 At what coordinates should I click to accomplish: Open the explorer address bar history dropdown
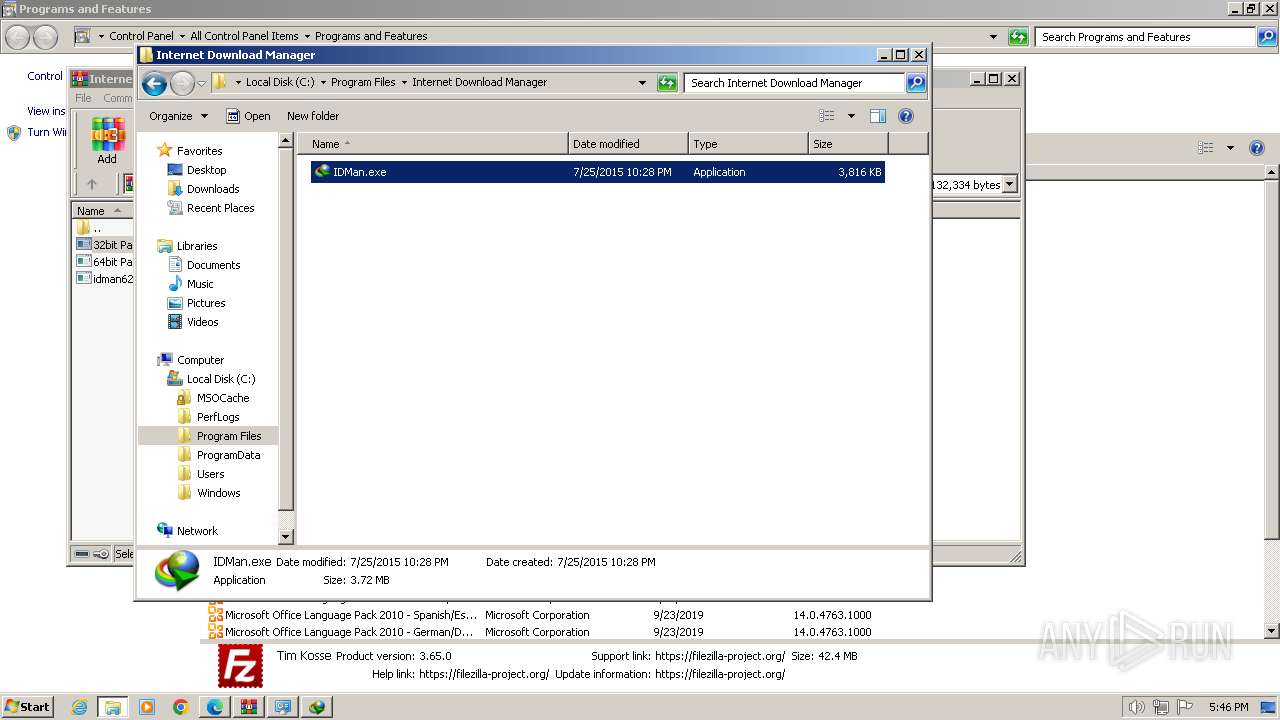[x=642, y=83]
